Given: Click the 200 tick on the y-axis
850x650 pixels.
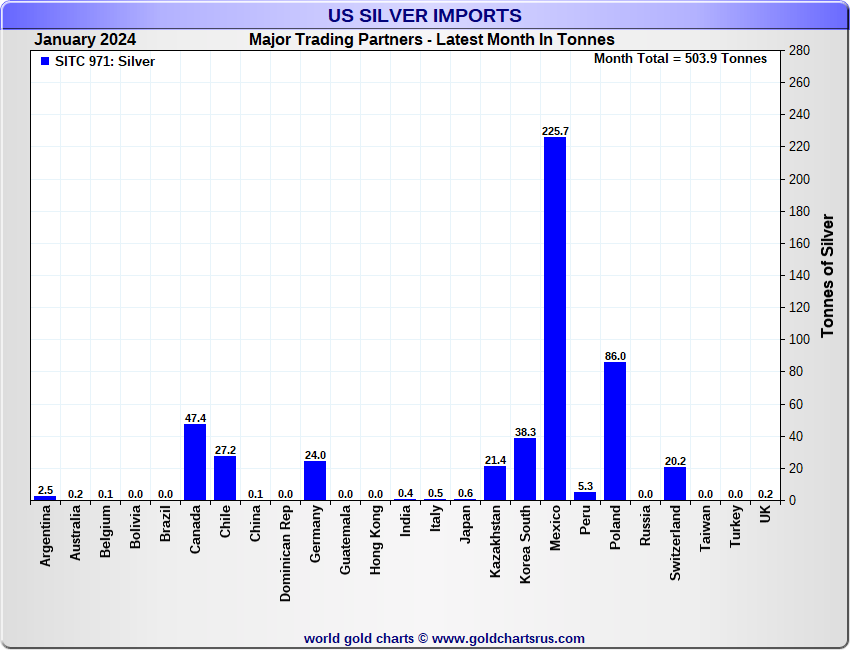Looking at the screenshot, I should click(799, 179).
